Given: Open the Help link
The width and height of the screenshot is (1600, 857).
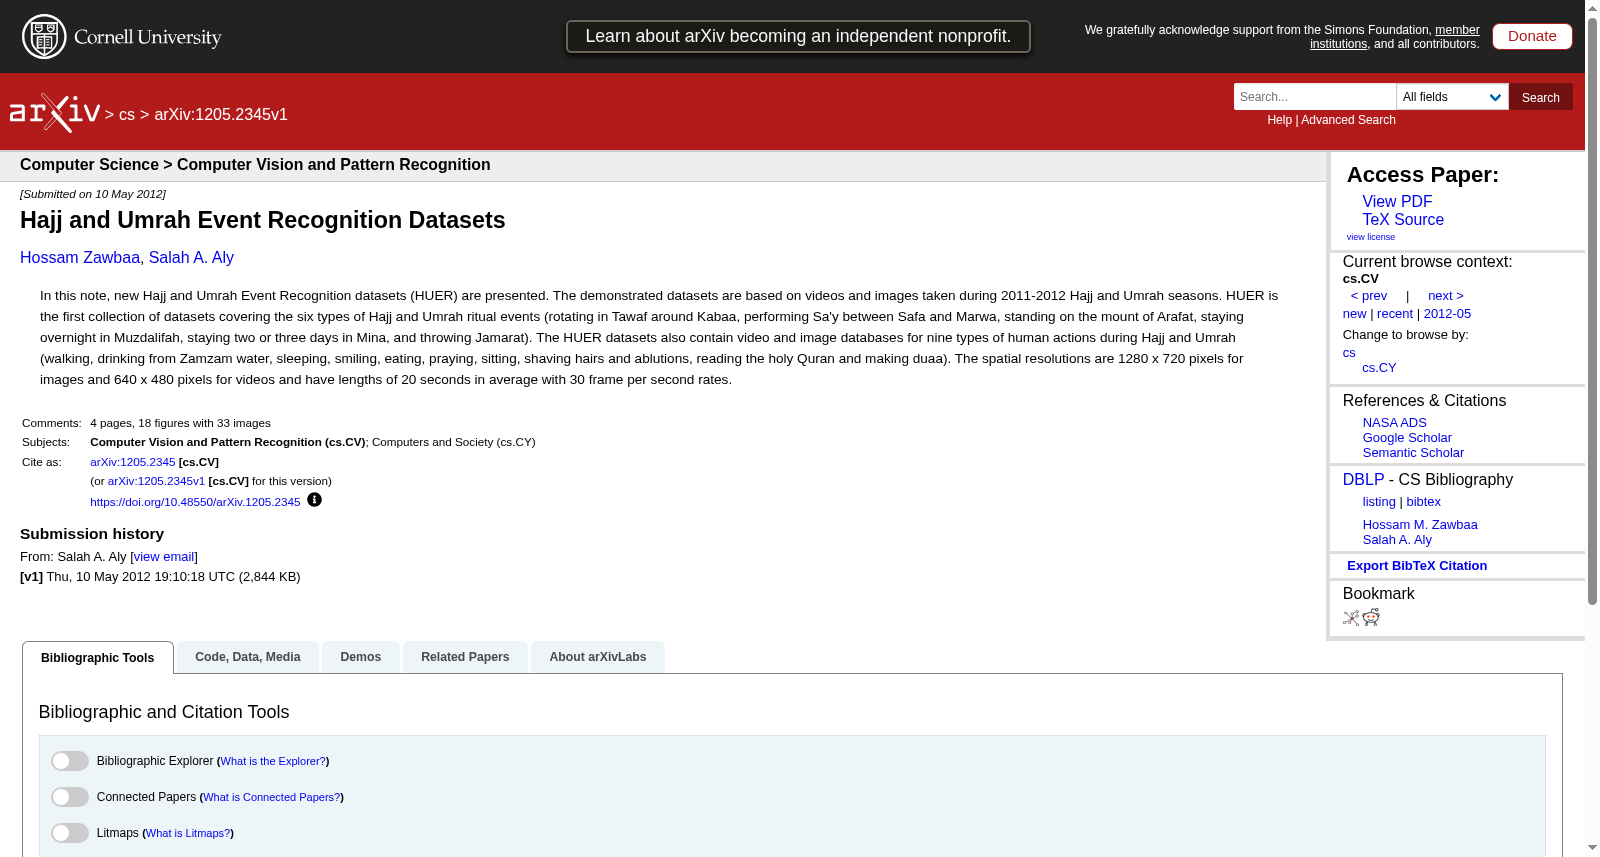Looking at the screenshot, I should [x=1280, y=120].
